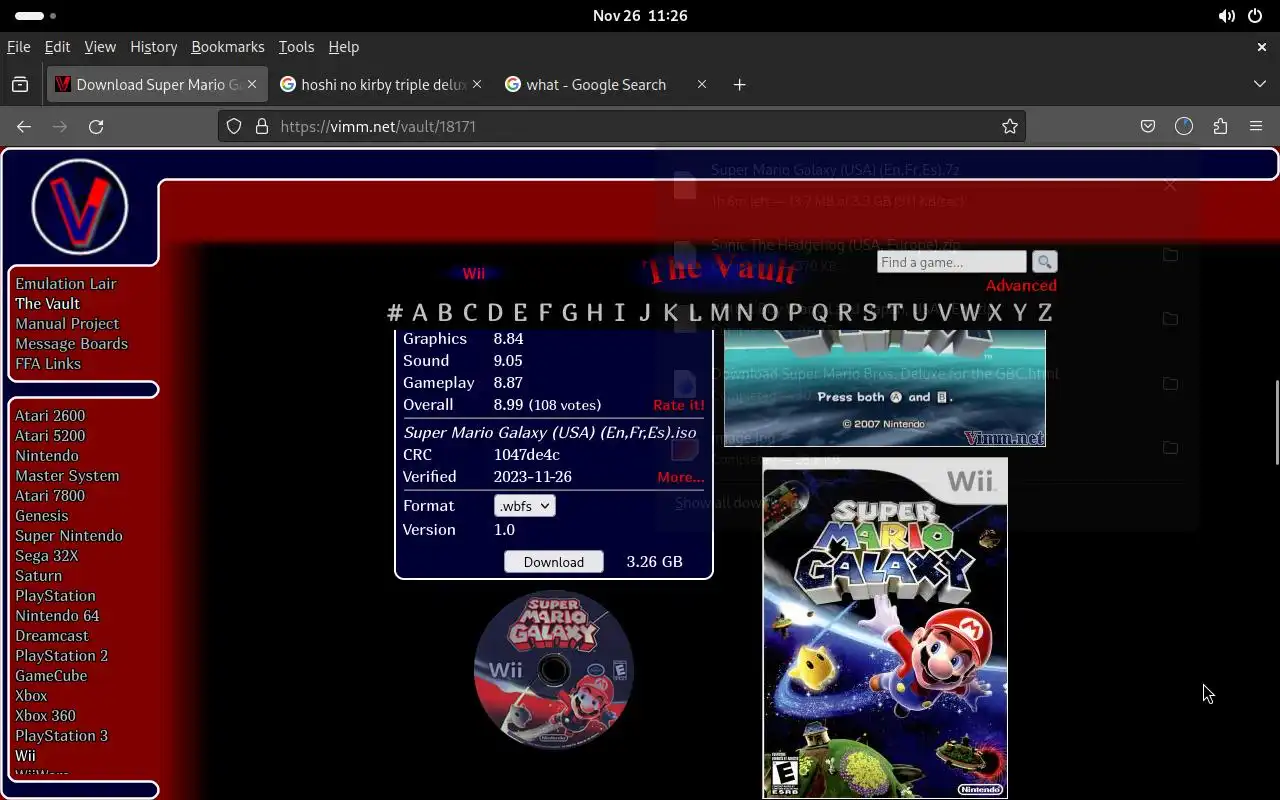
Task: Select PlayStation 2 in the console list
Action: point(61,656)
